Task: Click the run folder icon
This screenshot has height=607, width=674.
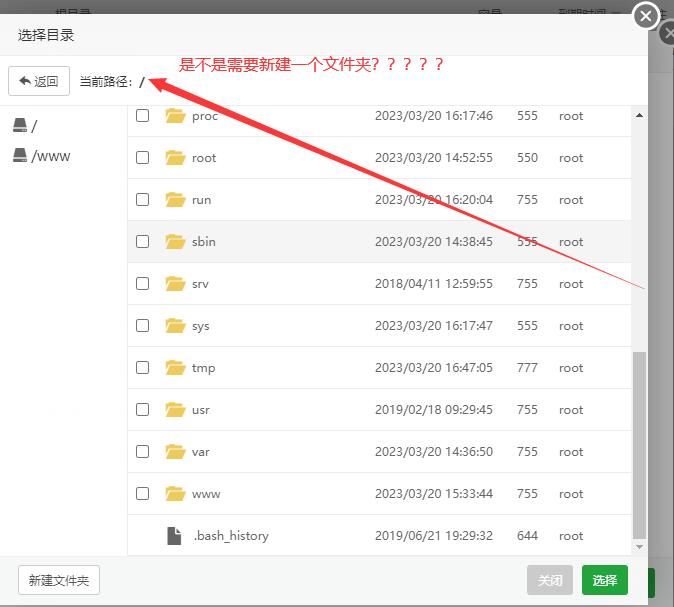Action: pos(175,200)
